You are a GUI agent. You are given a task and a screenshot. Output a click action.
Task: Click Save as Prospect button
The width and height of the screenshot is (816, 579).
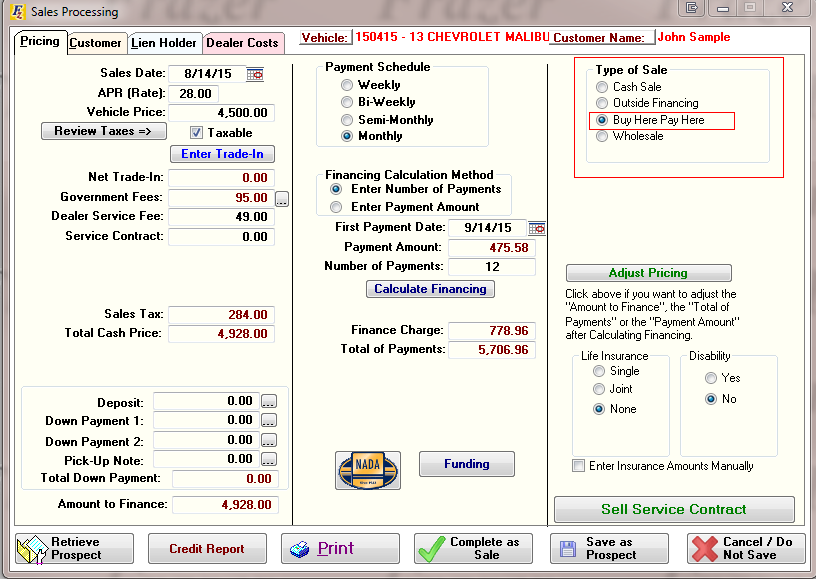click(609, 549)
